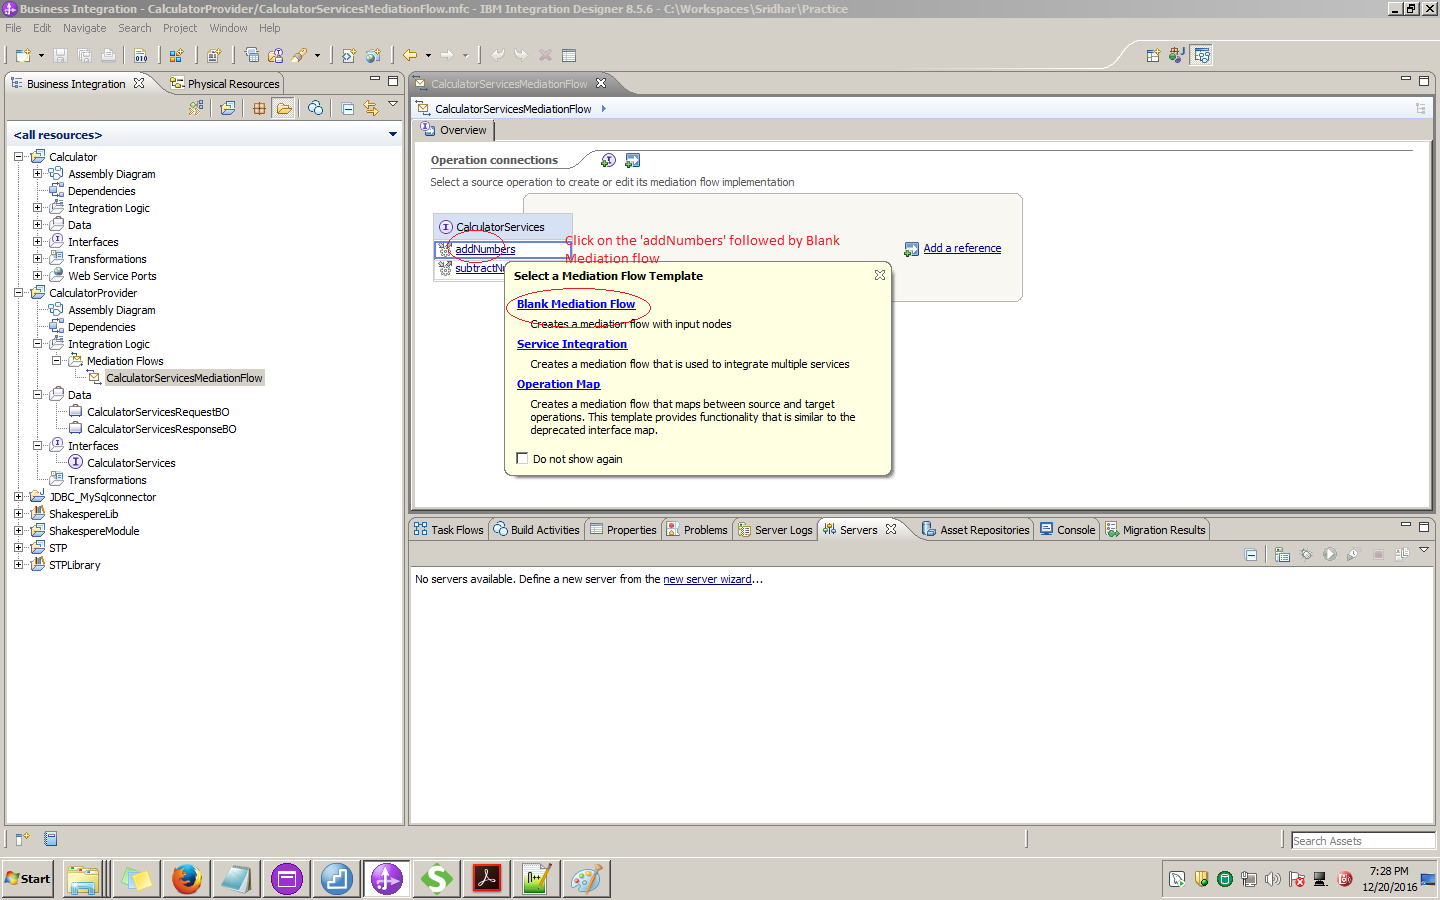Click the New wizard toolbar icon
The width and height of the screenshot is (1440, 900).
[x=22, y=55]
